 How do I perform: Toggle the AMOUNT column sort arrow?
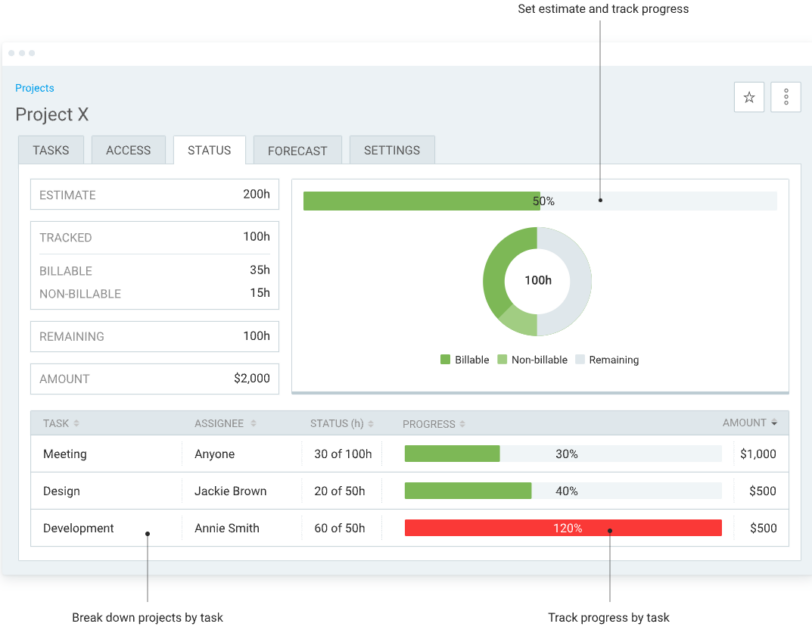[x=774, y=423]
